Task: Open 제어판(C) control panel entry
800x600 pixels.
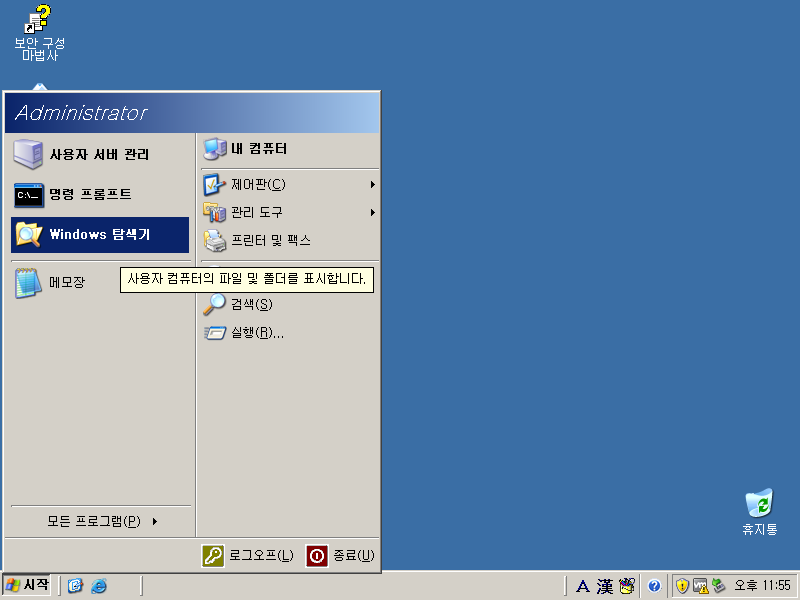Action: point(290,184)
